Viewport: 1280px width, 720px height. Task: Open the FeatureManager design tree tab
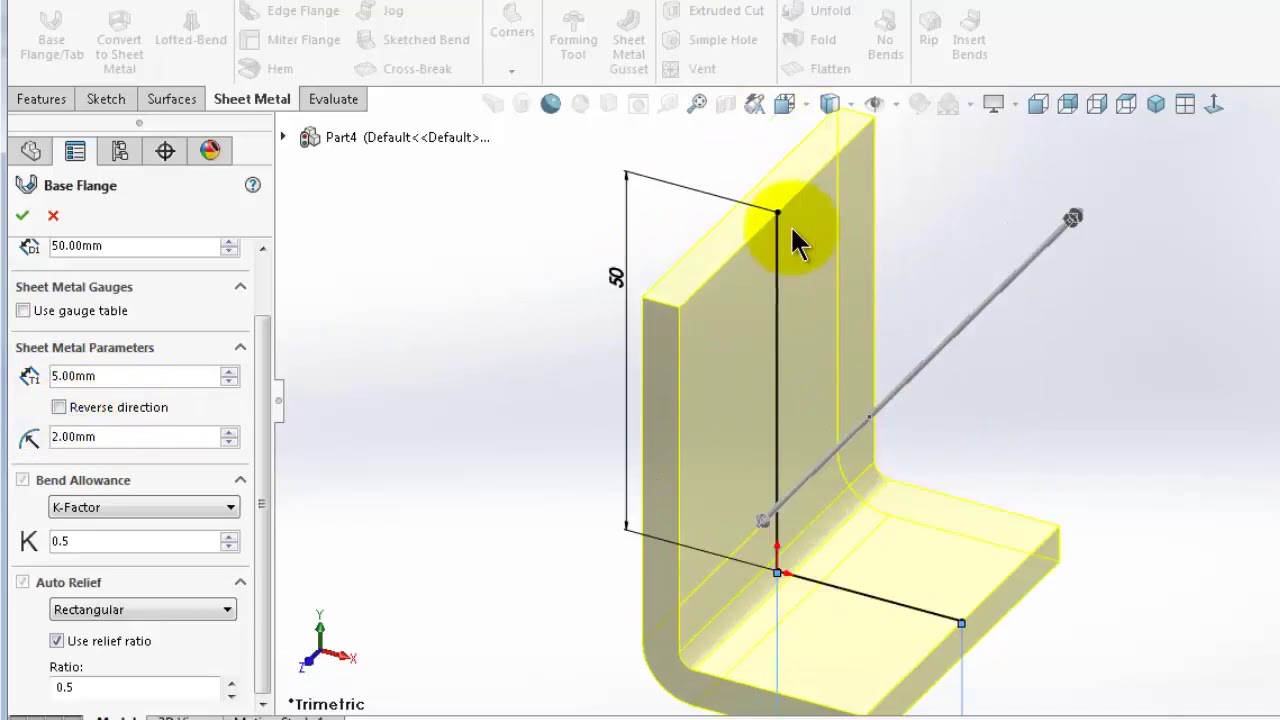coord(31,151)
